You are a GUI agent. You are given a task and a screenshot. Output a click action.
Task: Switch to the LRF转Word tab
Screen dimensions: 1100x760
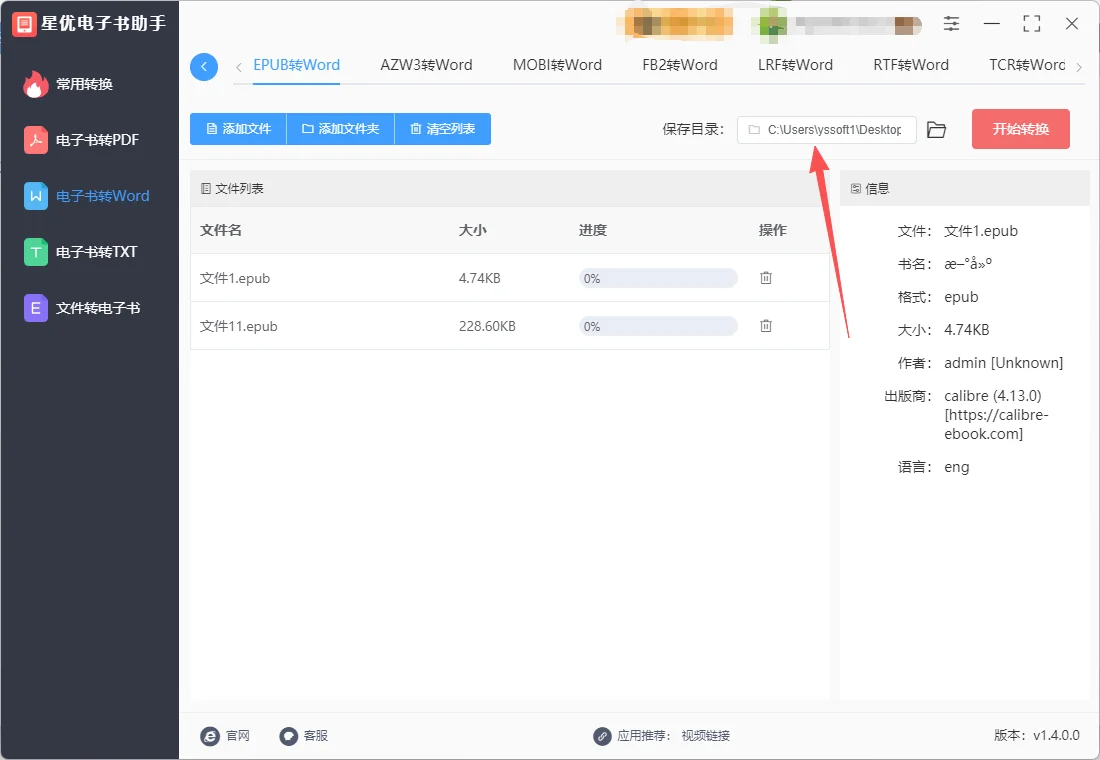pyautogui.click(x=796, y=65)
